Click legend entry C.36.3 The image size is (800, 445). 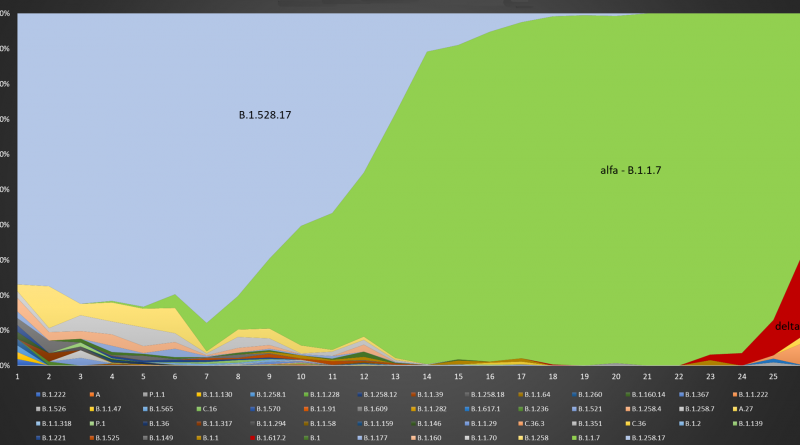pyautogui.click(x=531, y=424)
